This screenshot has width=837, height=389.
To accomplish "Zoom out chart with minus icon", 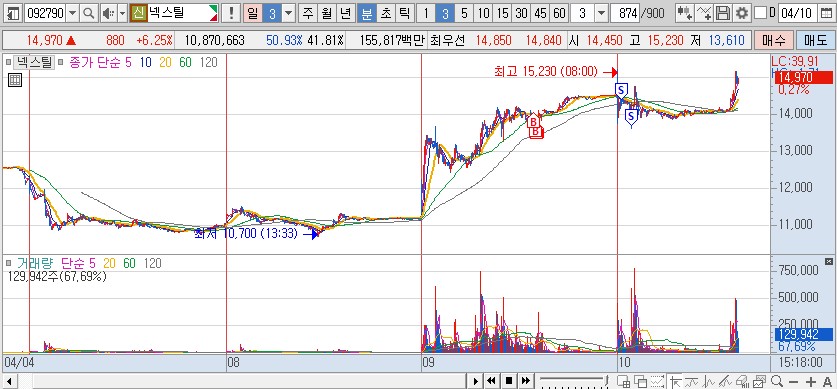I will coord(794,382).
